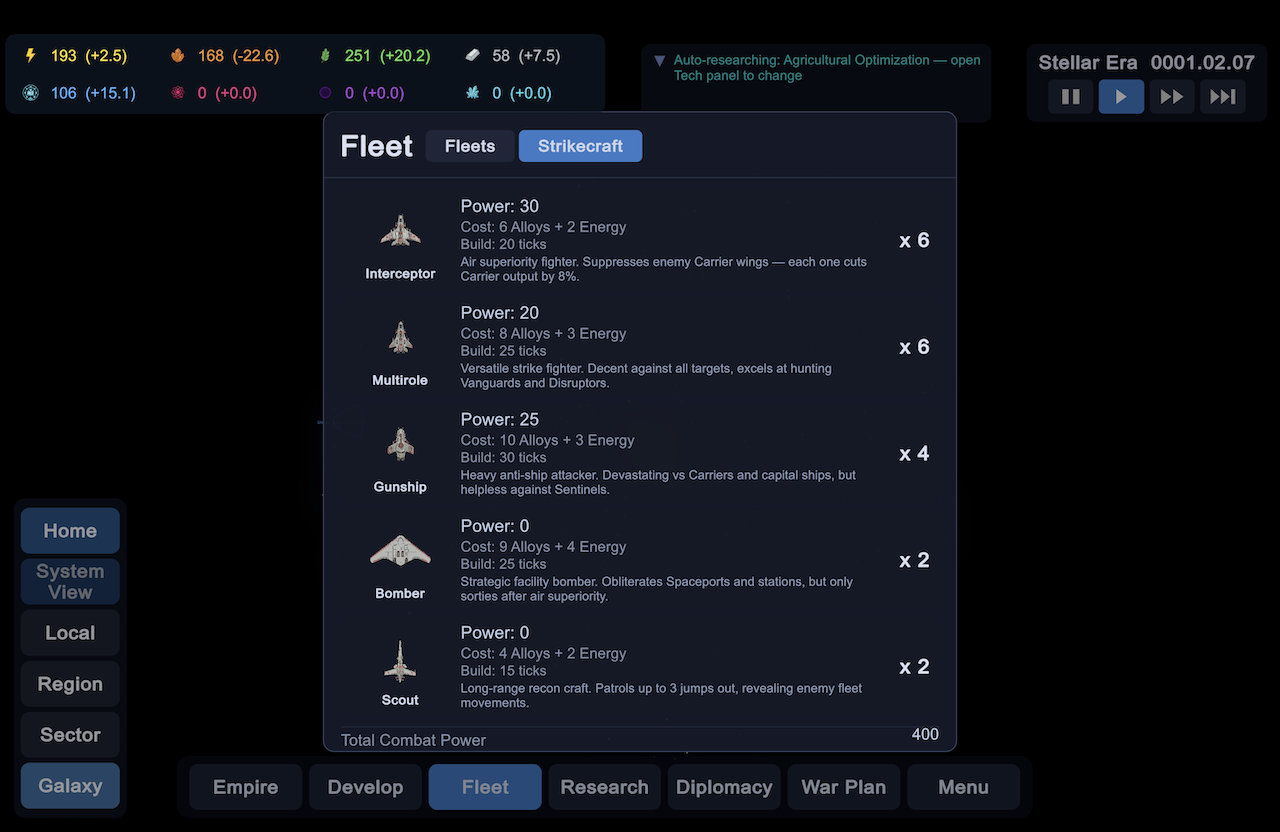Open the Diplomacy panel
The height and width of the screenshot is (832, 1280).
(724, 787)
